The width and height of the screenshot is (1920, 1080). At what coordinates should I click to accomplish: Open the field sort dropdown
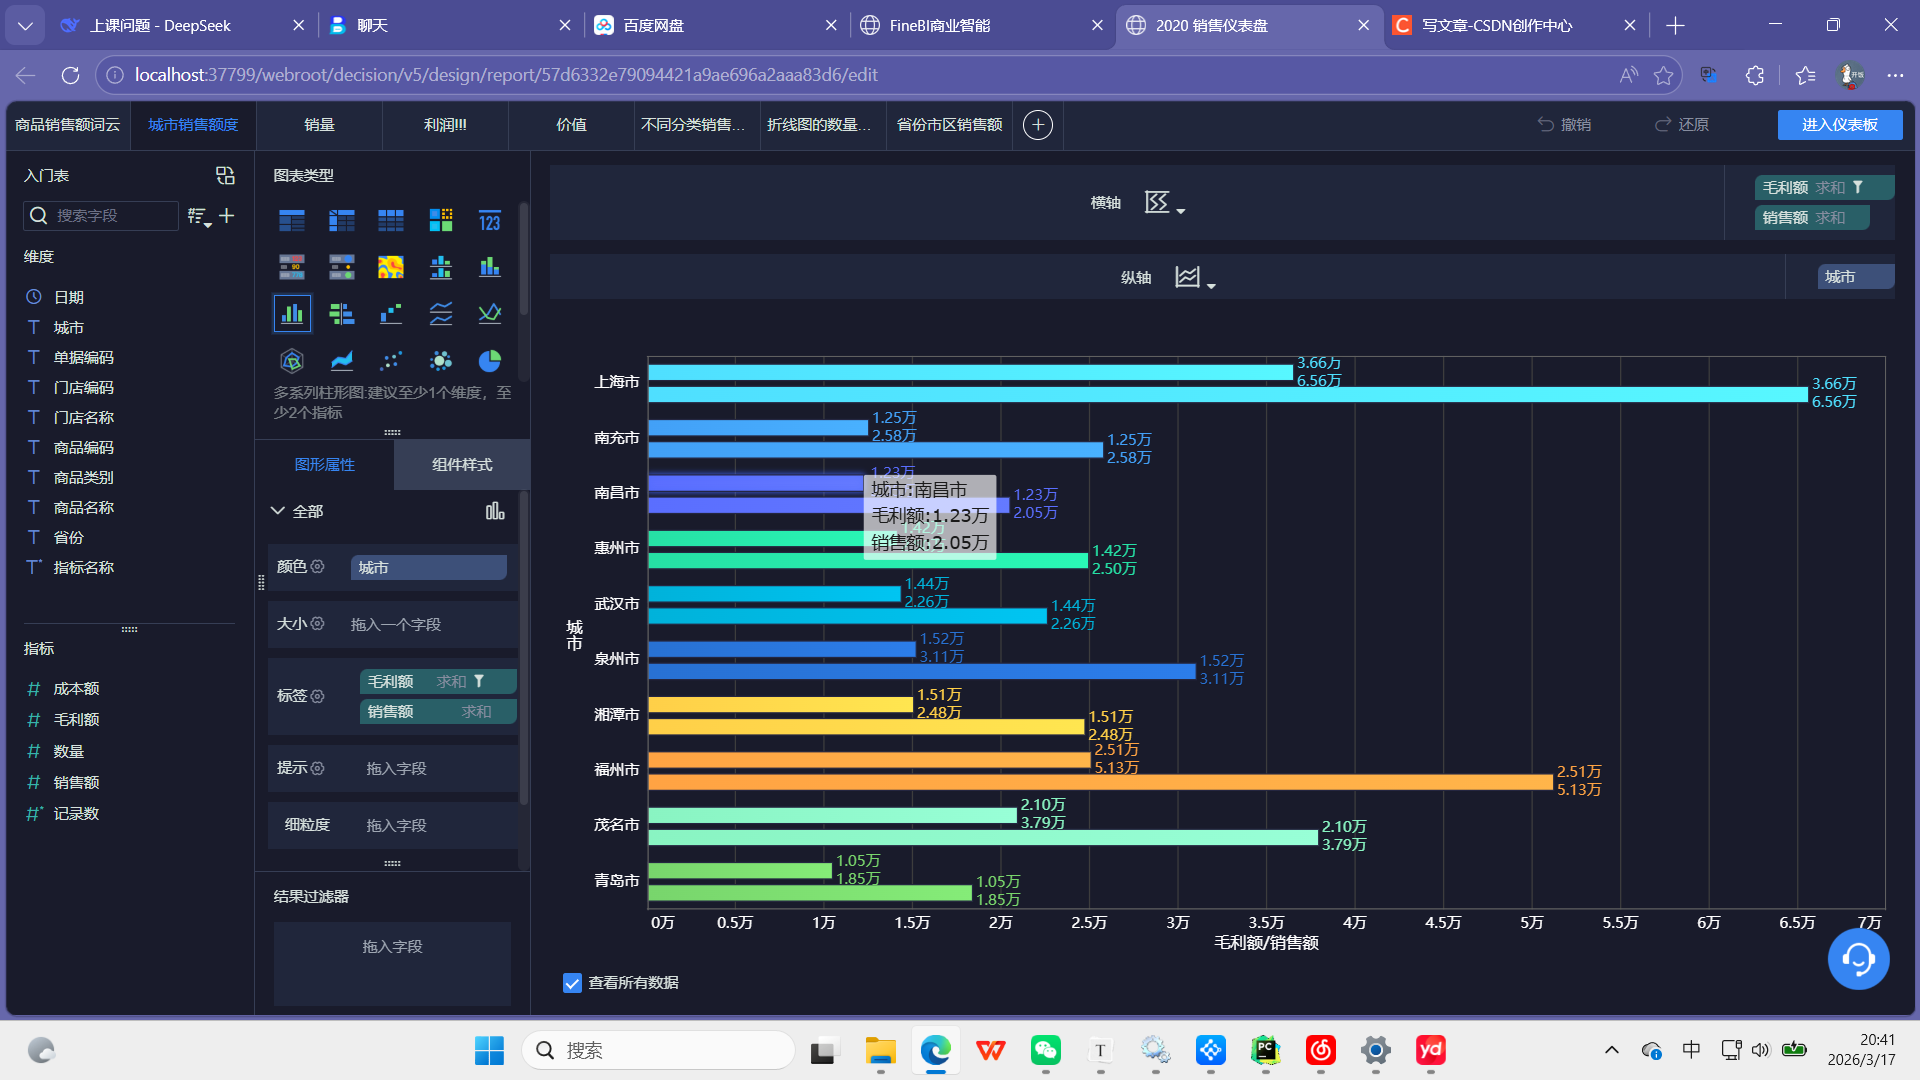[x=199, y=216]
